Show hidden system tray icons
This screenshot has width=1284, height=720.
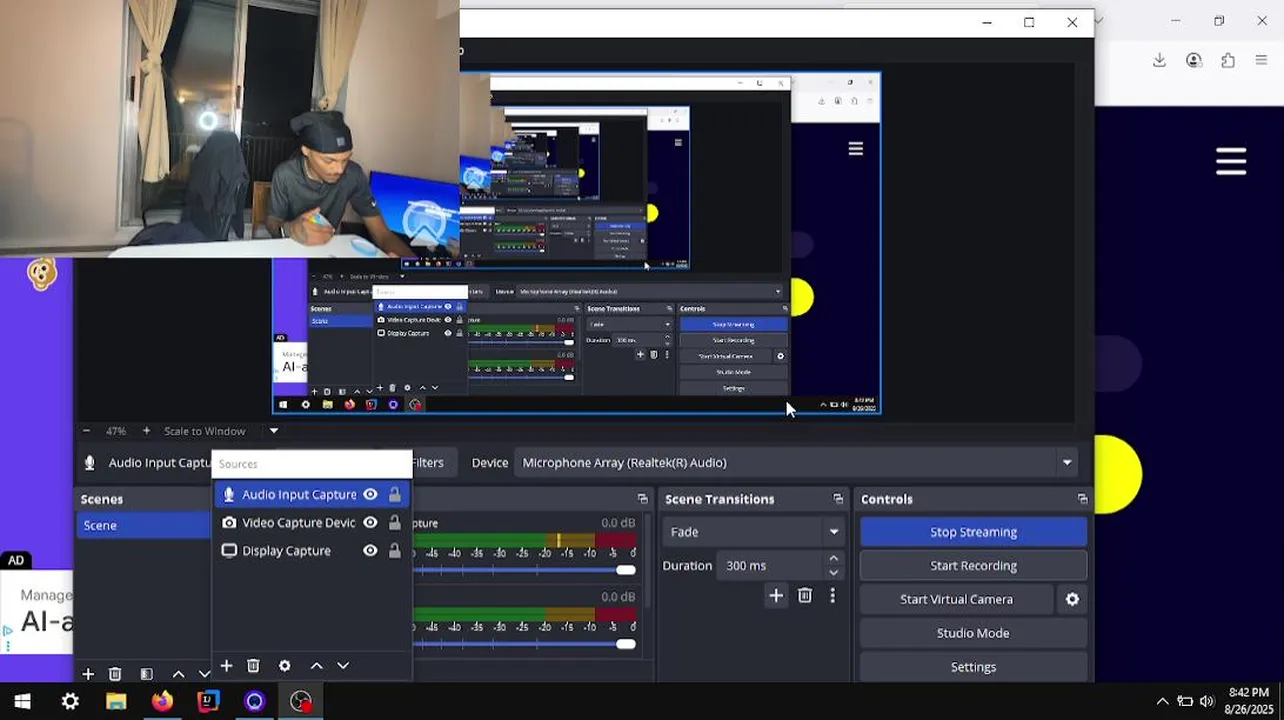pos(1162,701)
